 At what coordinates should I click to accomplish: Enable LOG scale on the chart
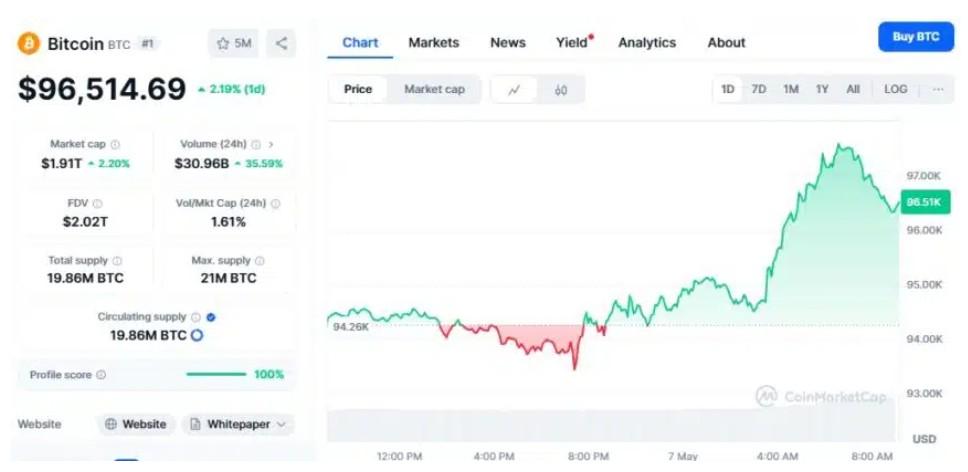(x=895, y=89)
